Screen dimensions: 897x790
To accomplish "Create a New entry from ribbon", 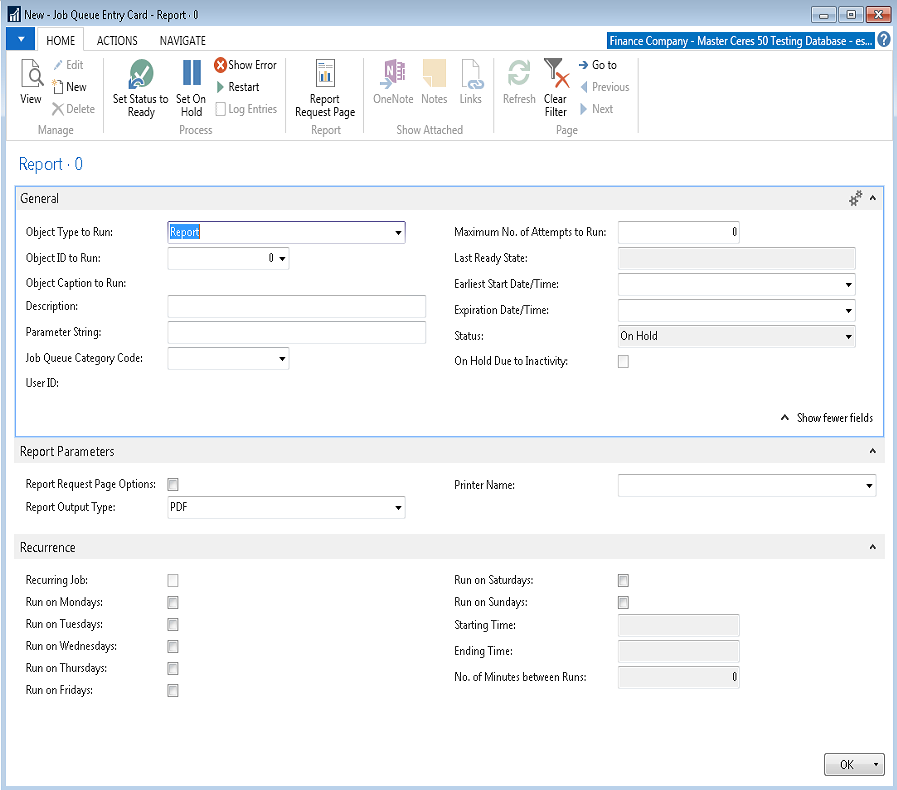I will click(69, 87).
